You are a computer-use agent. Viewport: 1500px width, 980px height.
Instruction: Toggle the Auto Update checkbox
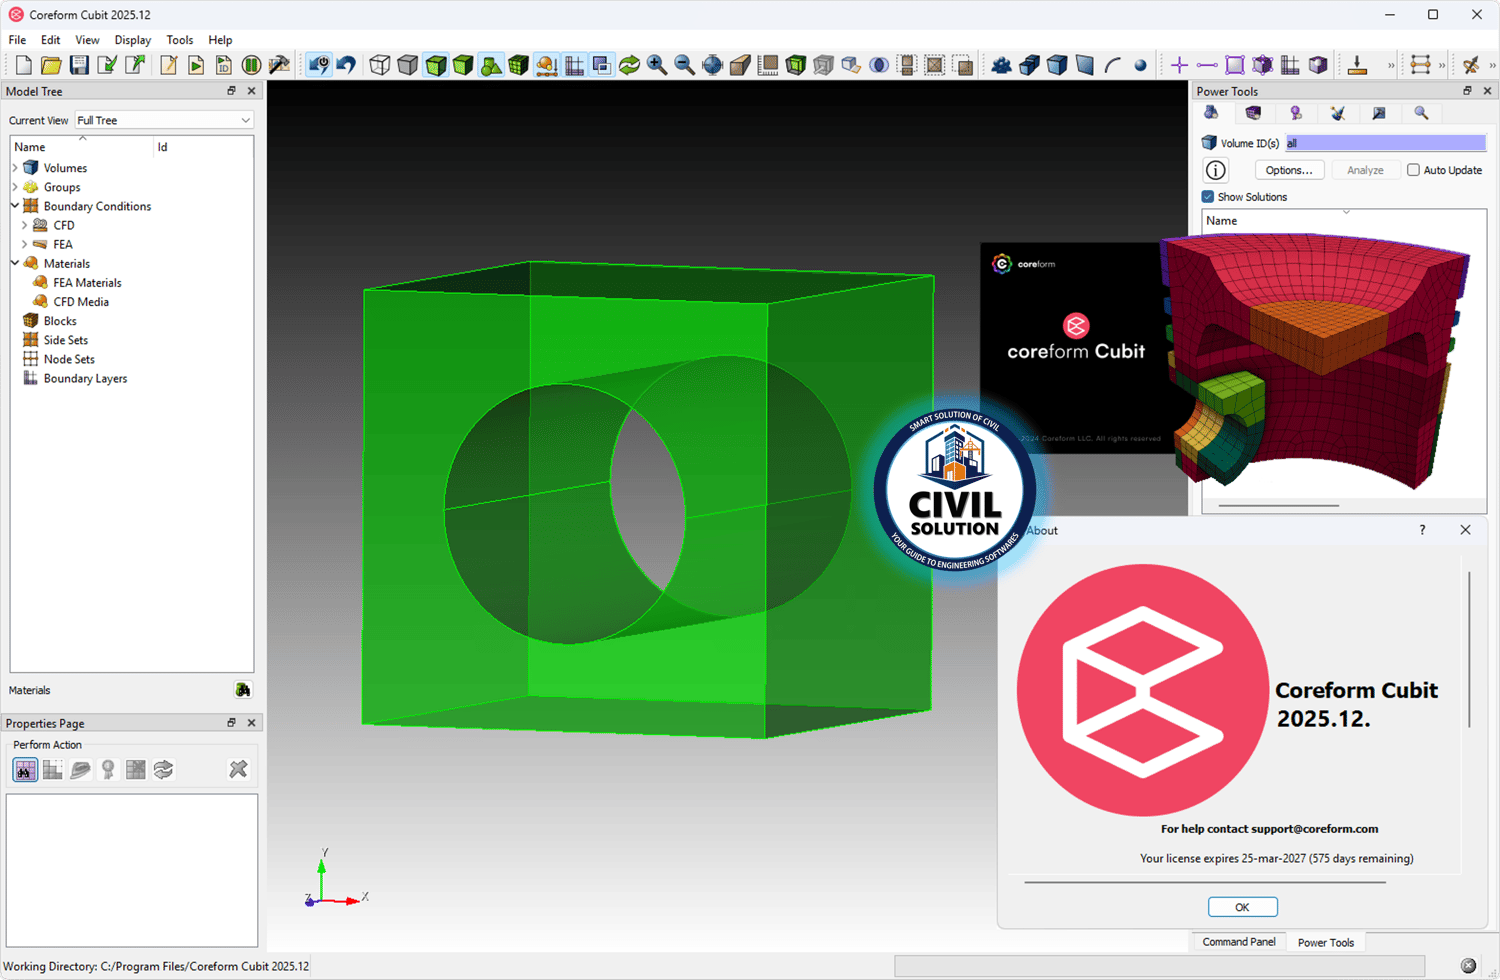1413,170
